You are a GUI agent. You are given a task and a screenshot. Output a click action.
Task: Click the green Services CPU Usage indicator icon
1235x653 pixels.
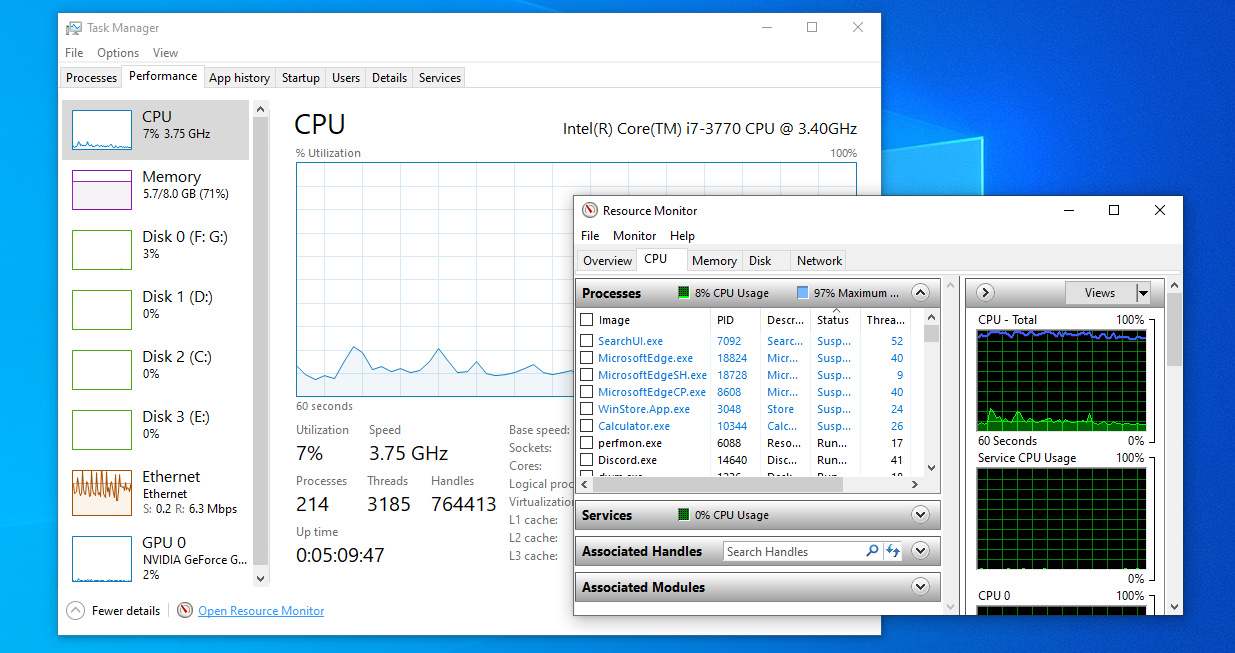[684, 515]
